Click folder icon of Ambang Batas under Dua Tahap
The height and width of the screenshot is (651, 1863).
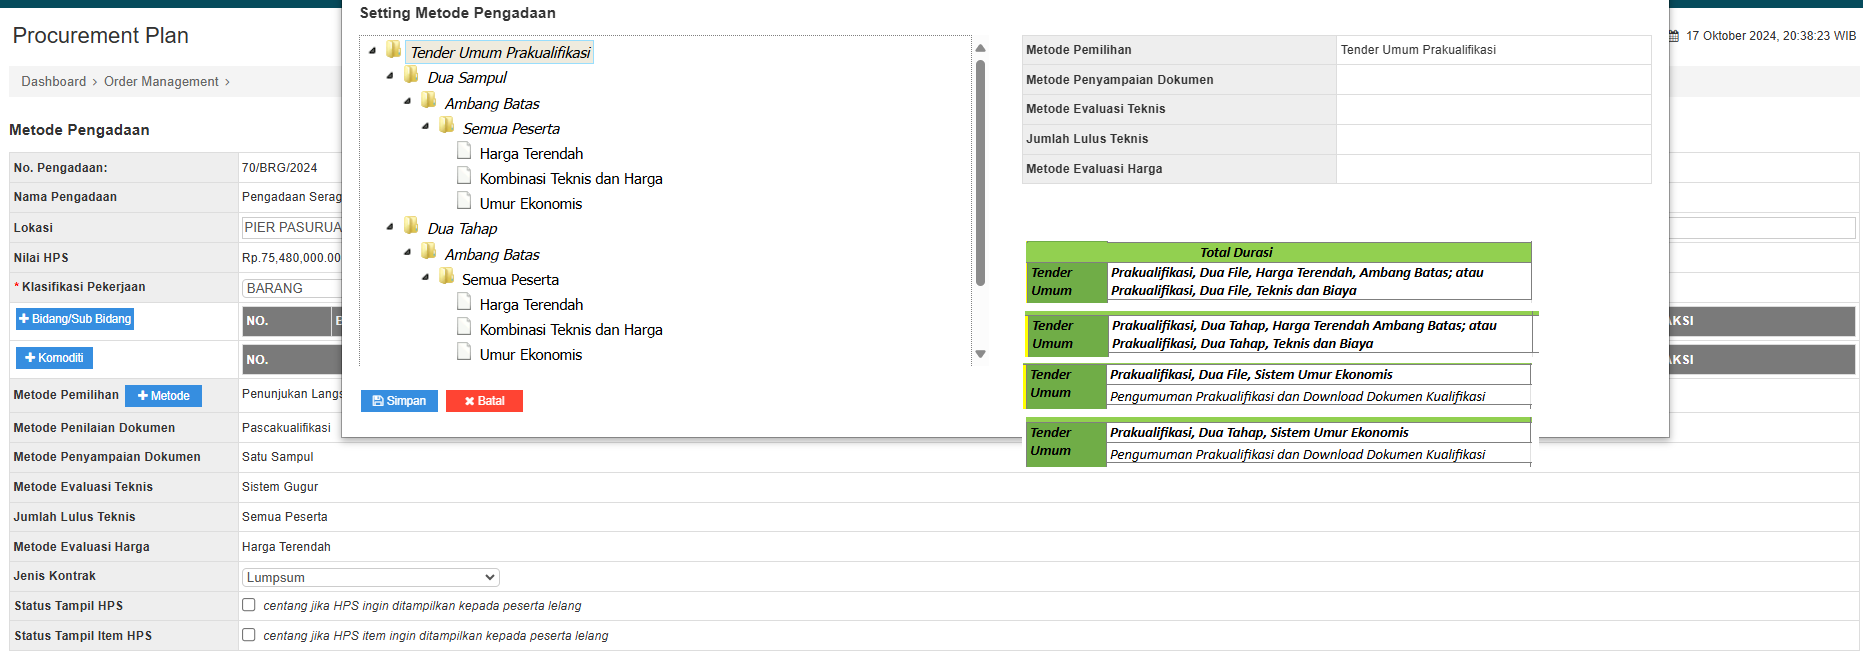click(429, 252)
